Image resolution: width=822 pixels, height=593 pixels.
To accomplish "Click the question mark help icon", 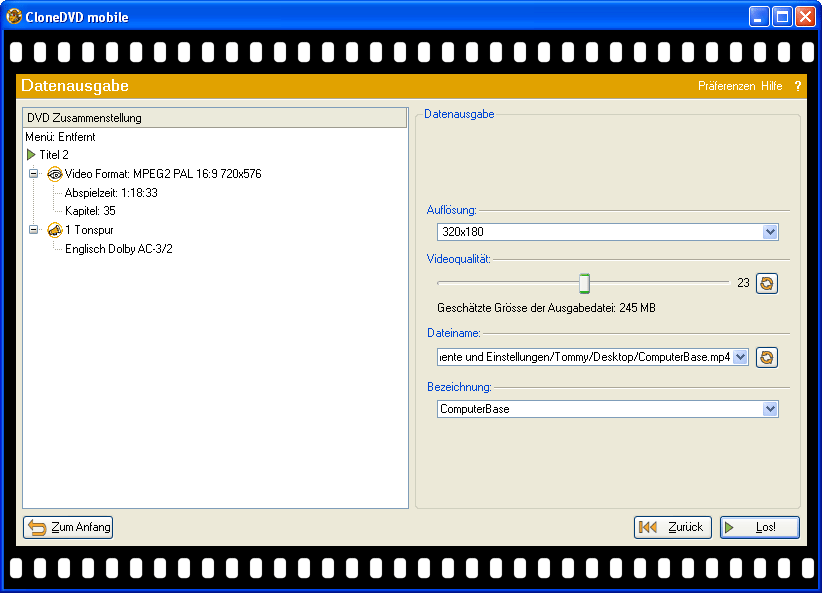I will 797,86.
